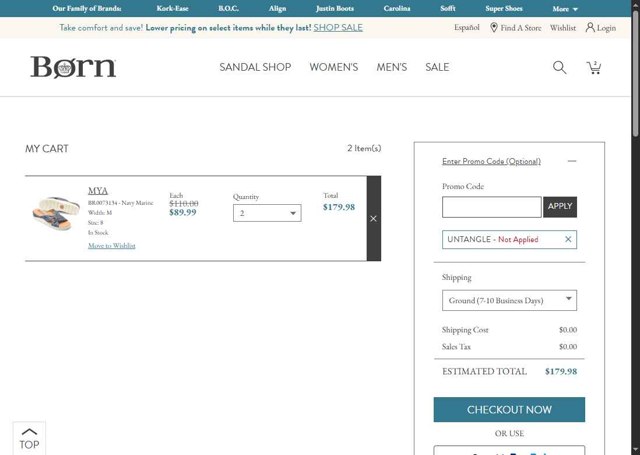Open the search magnifier icon
Viewport: 640px width, 455px height.
pos(560,67)
